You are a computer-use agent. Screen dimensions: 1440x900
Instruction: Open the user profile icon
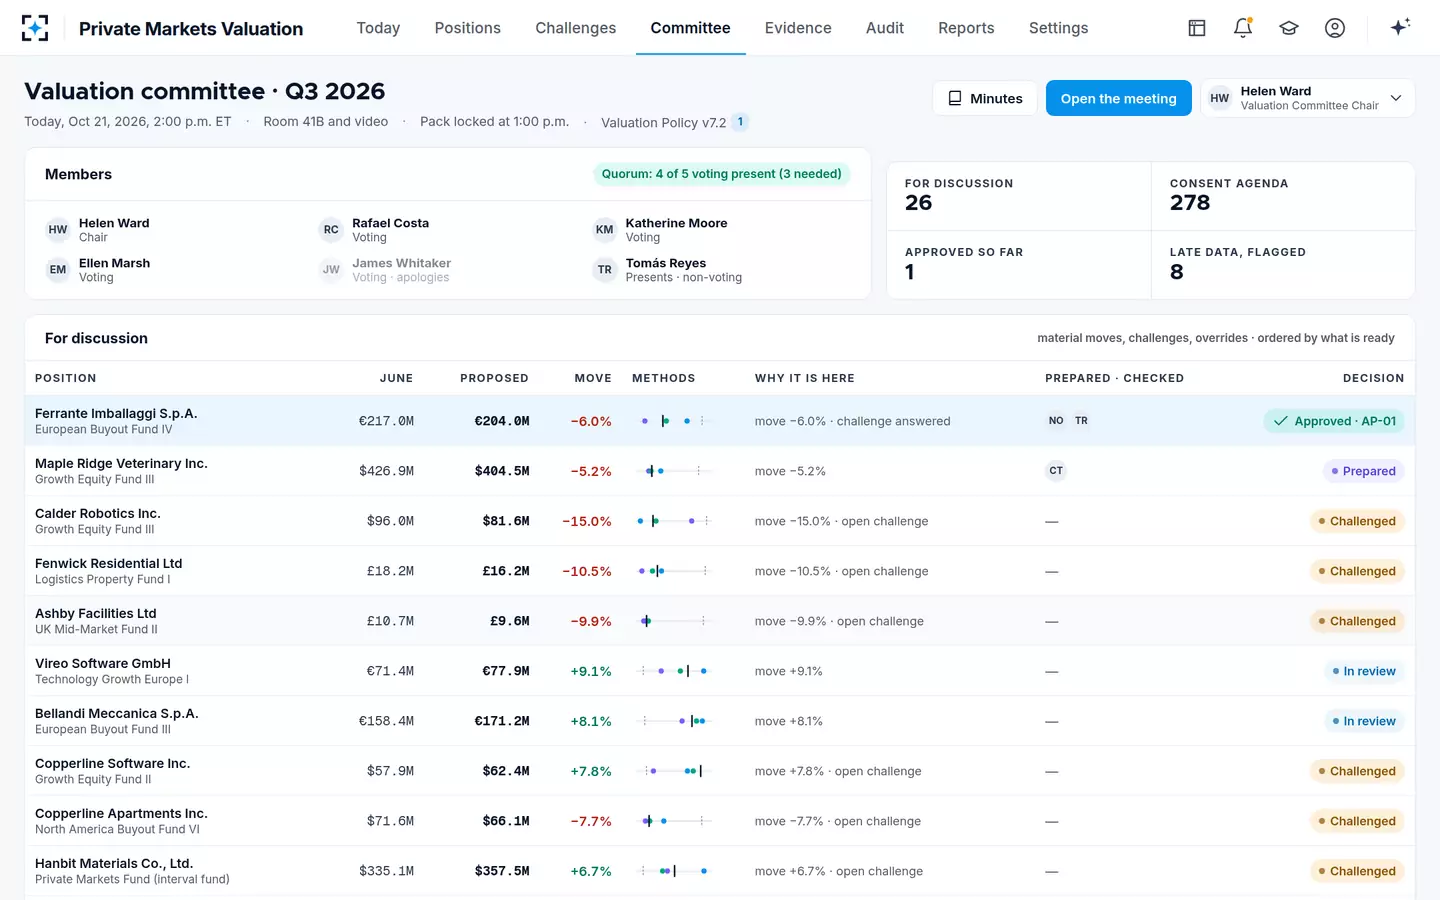(x=1335, y=28)
